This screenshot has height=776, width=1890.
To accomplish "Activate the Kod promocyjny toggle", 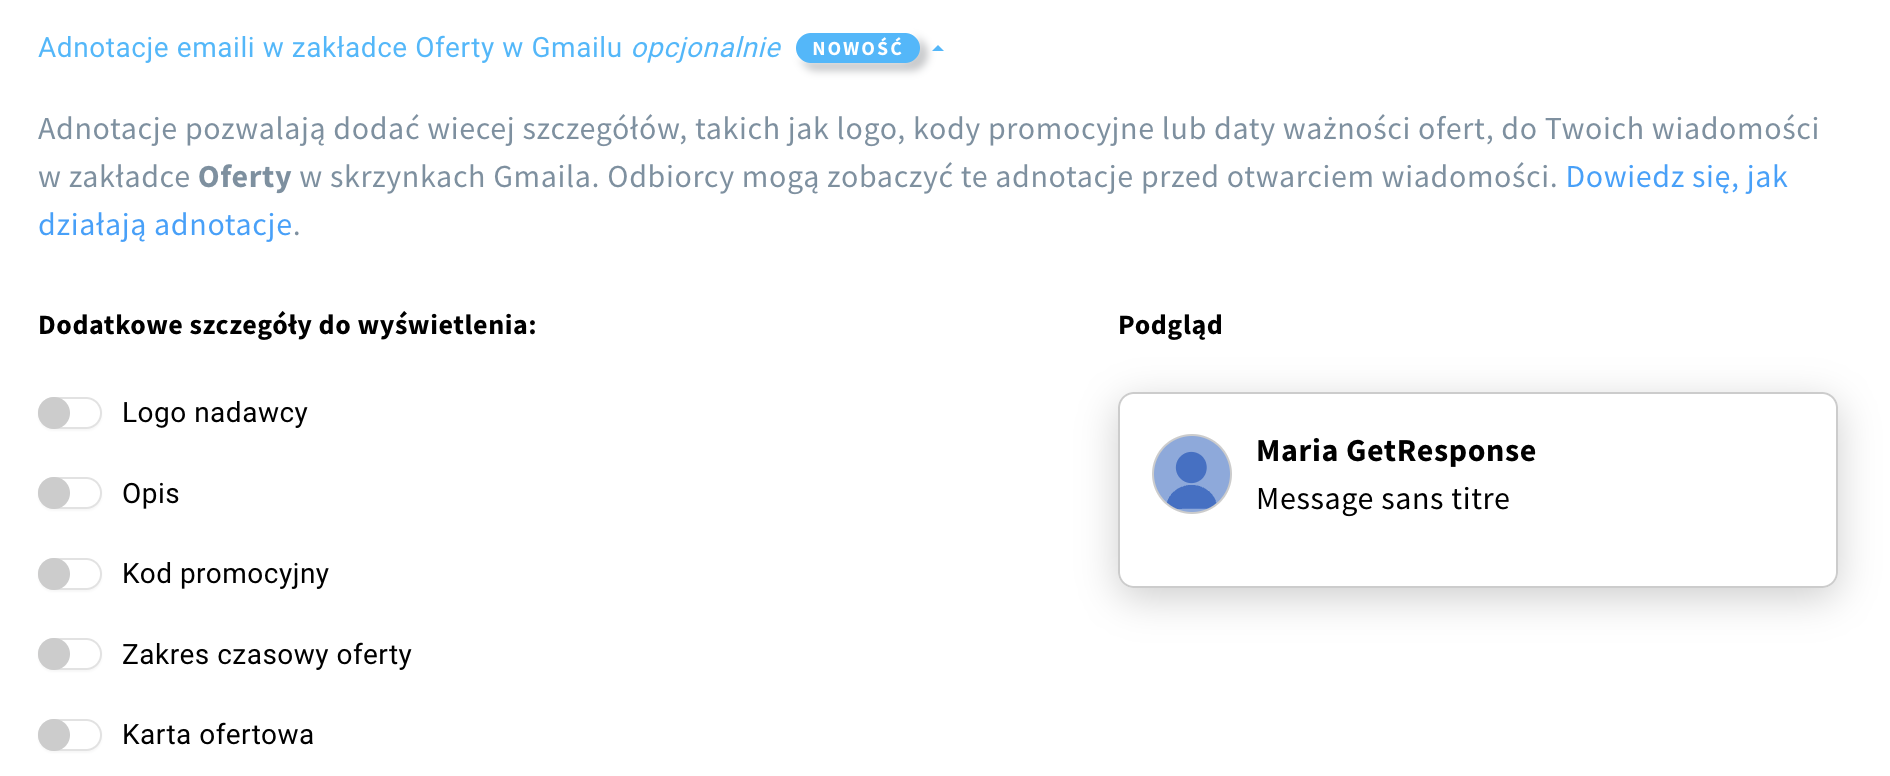I will (x=69, y=573).
